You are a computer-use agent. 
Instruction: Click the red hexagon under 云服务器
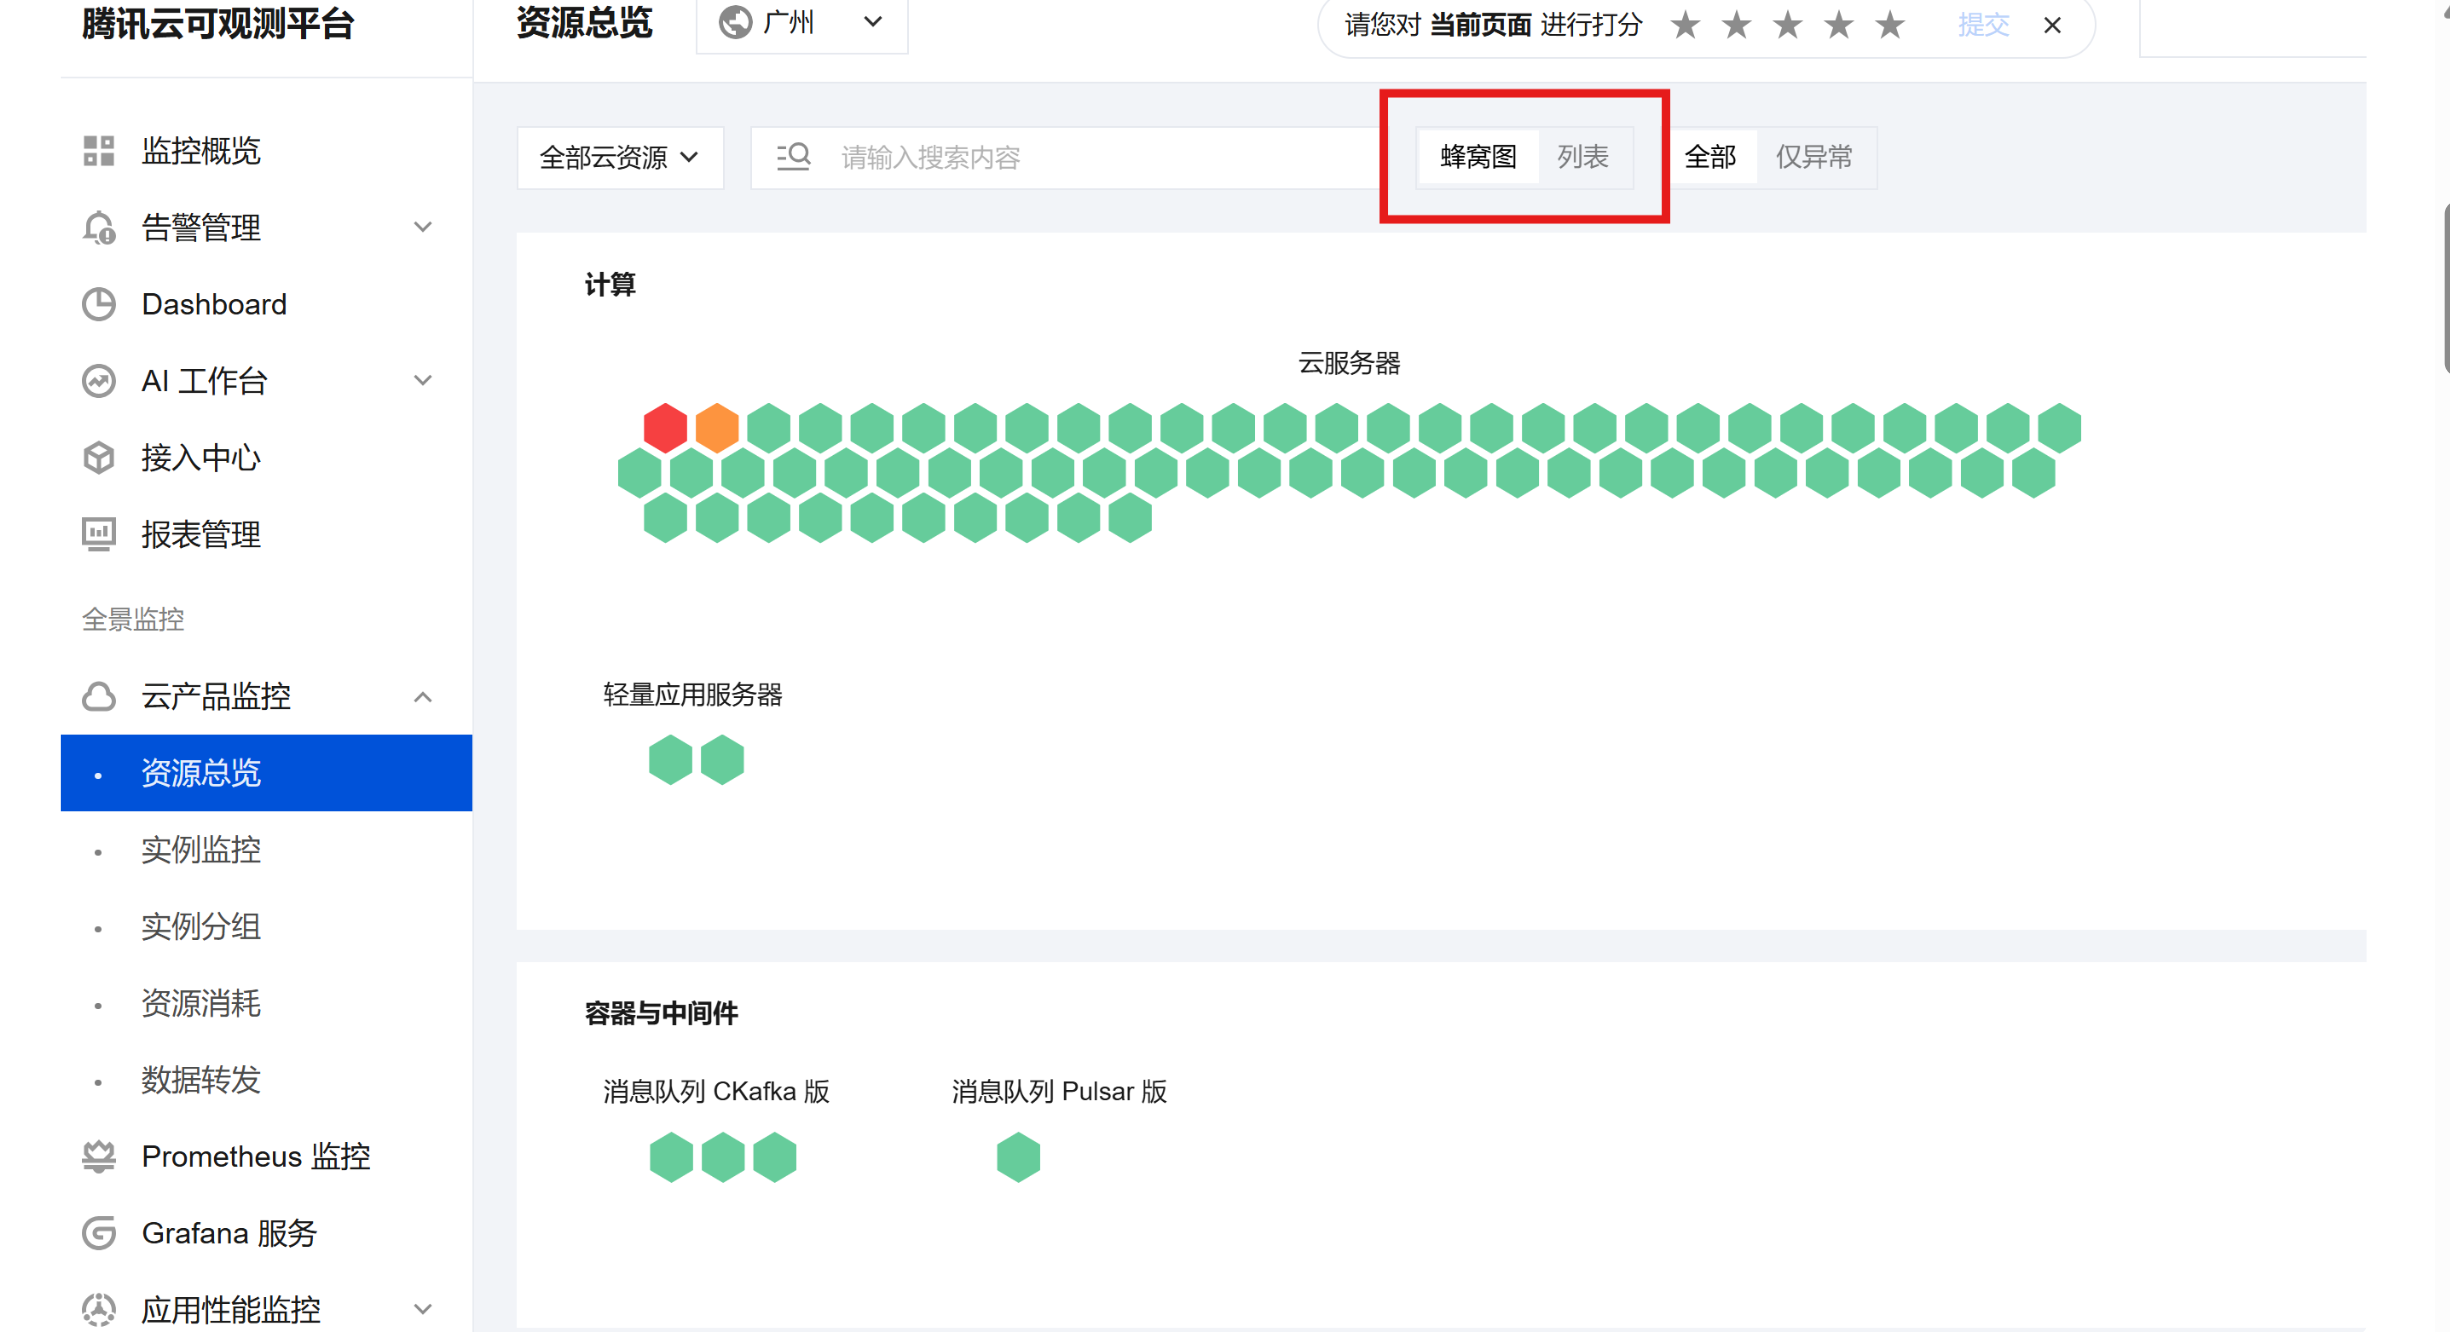click(665, 428)
